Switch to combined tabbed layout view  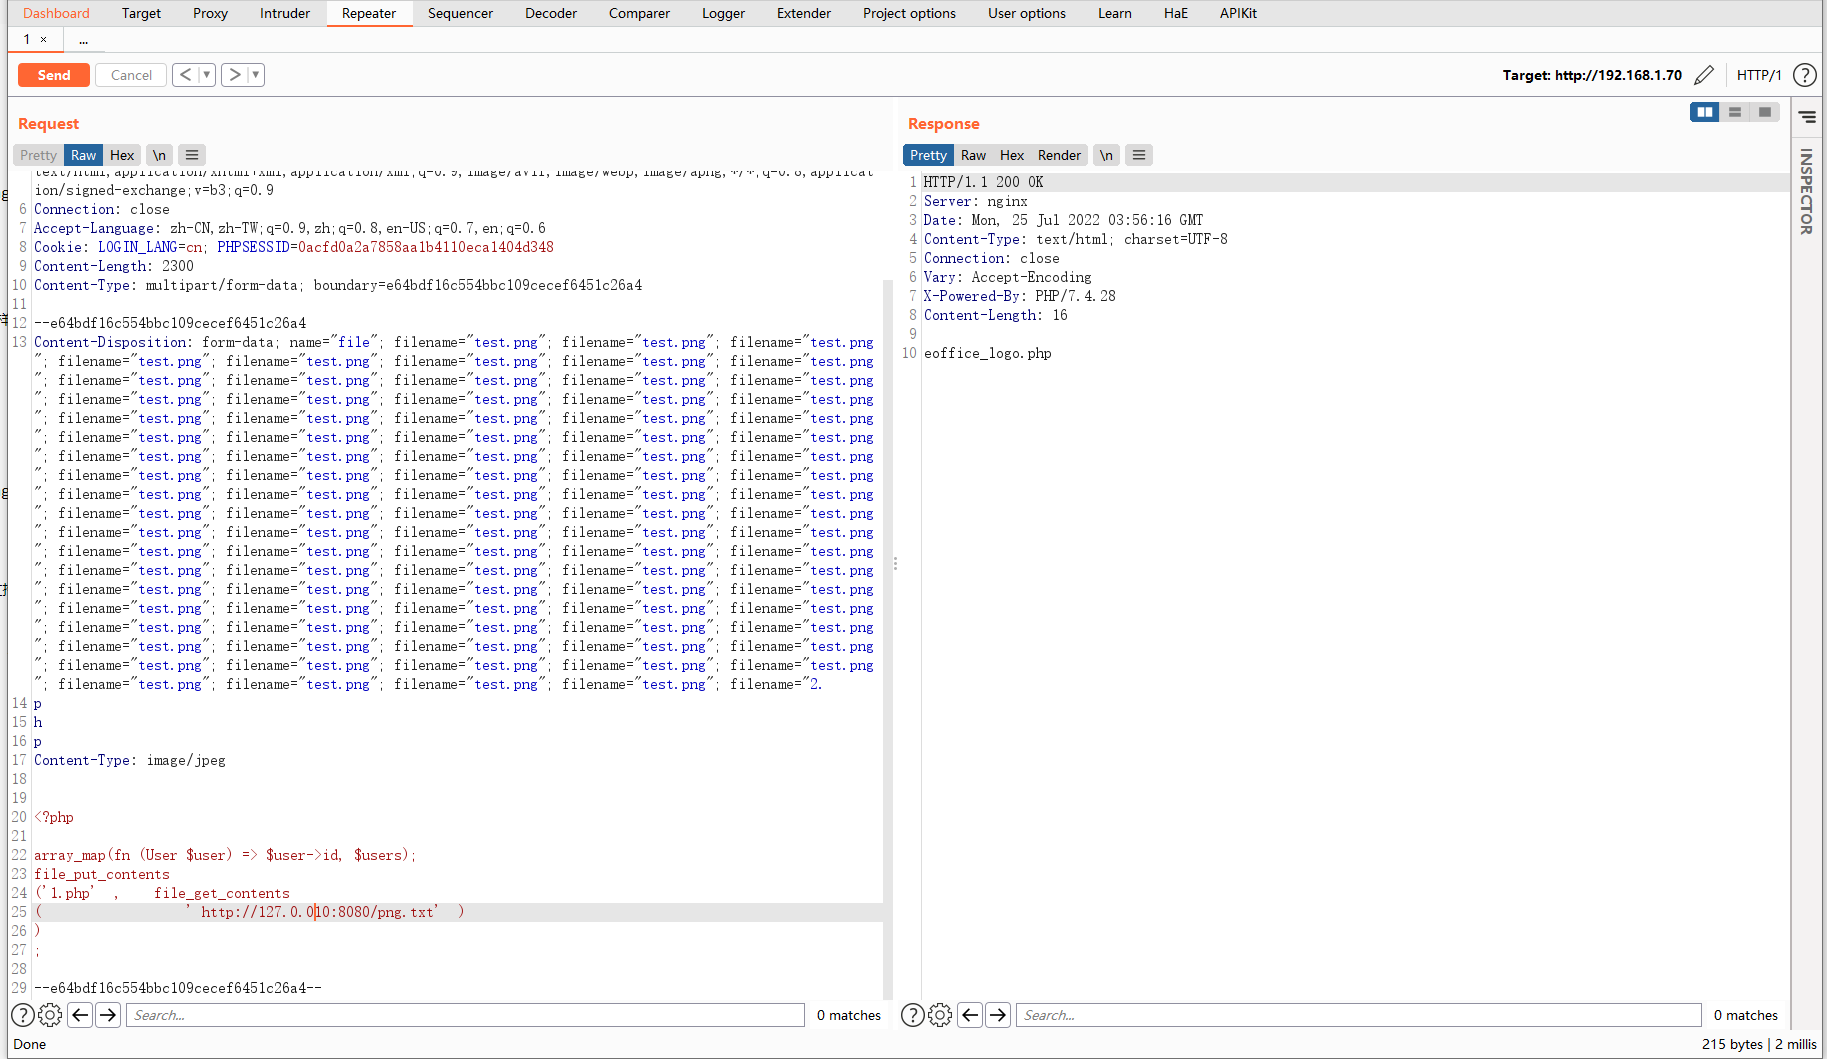pos(1765,112)
